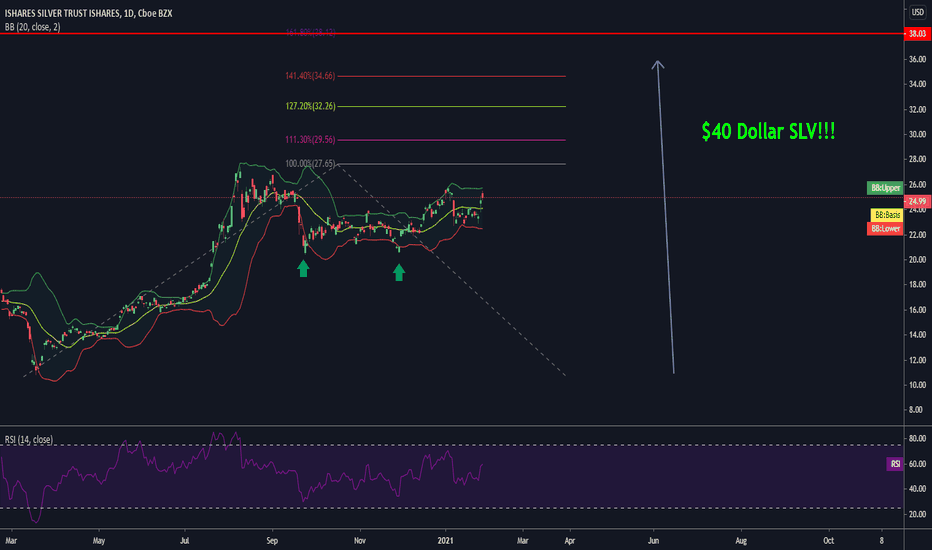
Task: Click the Oct label on the time axis
Action: pyautogui.click(x=828, y=540)
